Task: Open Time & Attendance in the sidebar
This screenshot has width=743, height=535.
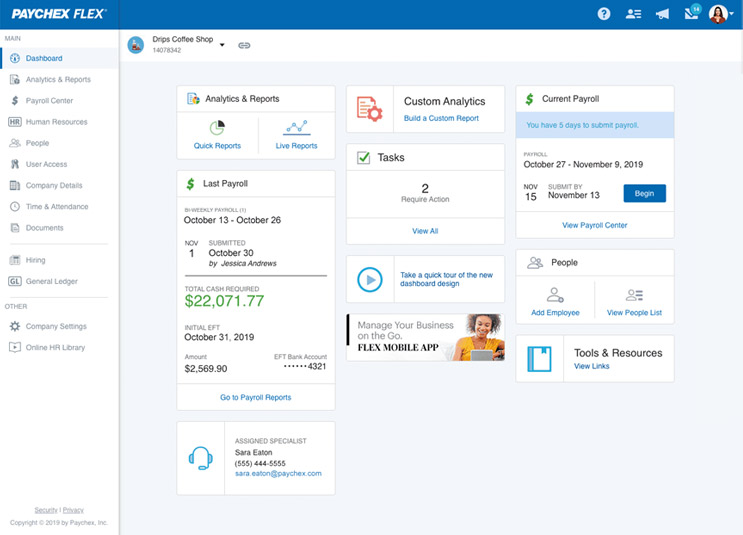Action: click(59, 207)
